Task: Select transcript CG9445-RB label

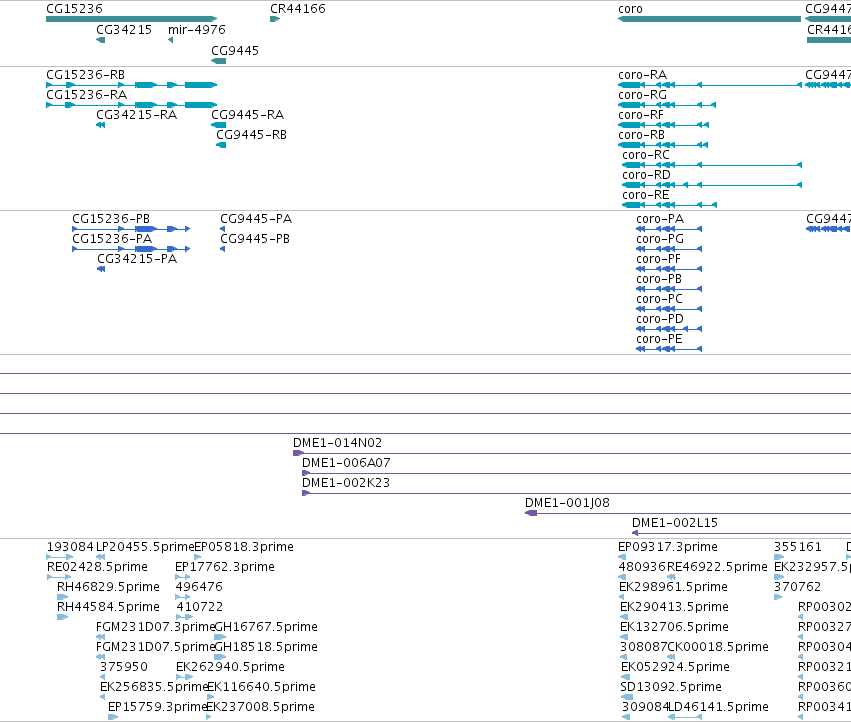Action: point(251,135)
